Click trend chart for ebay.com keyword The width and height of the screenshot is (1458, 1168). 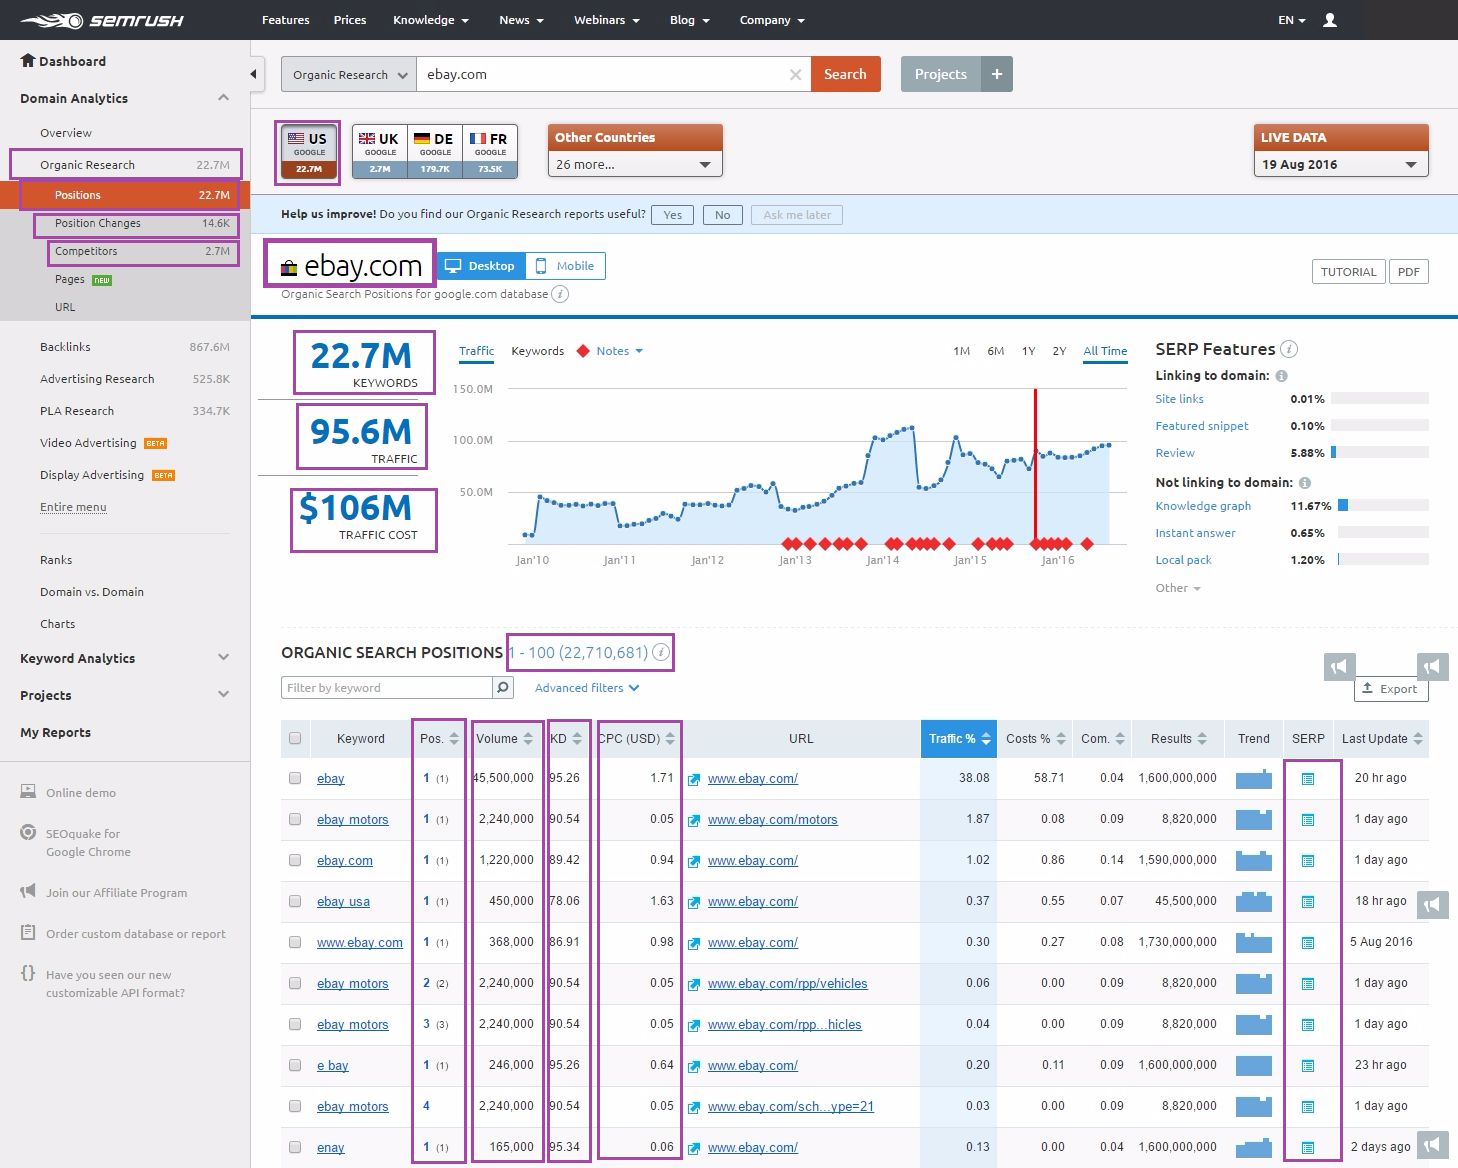tap(1253, 860)
